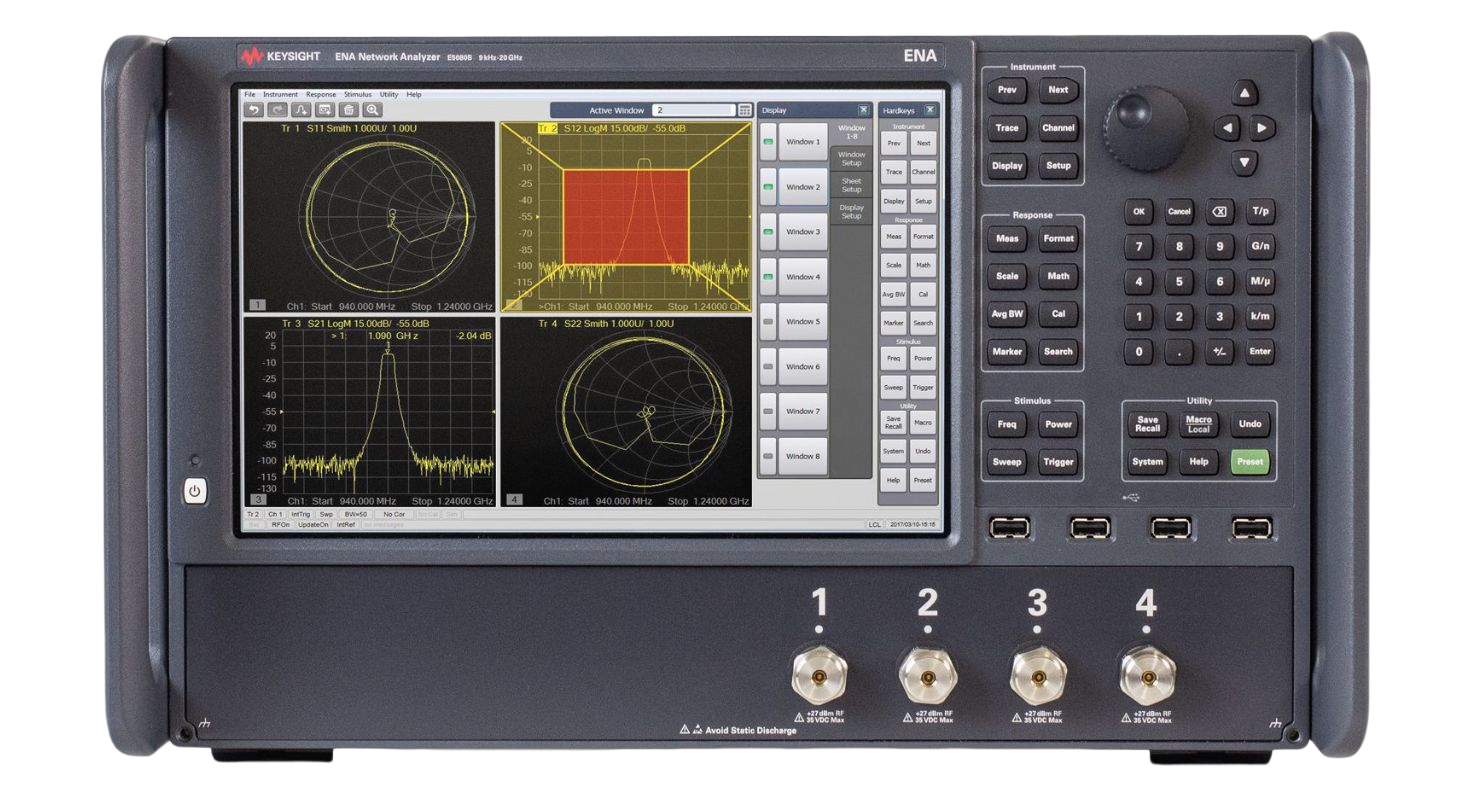Open the Stimulus menu
1483x801 pixels.
357,94
